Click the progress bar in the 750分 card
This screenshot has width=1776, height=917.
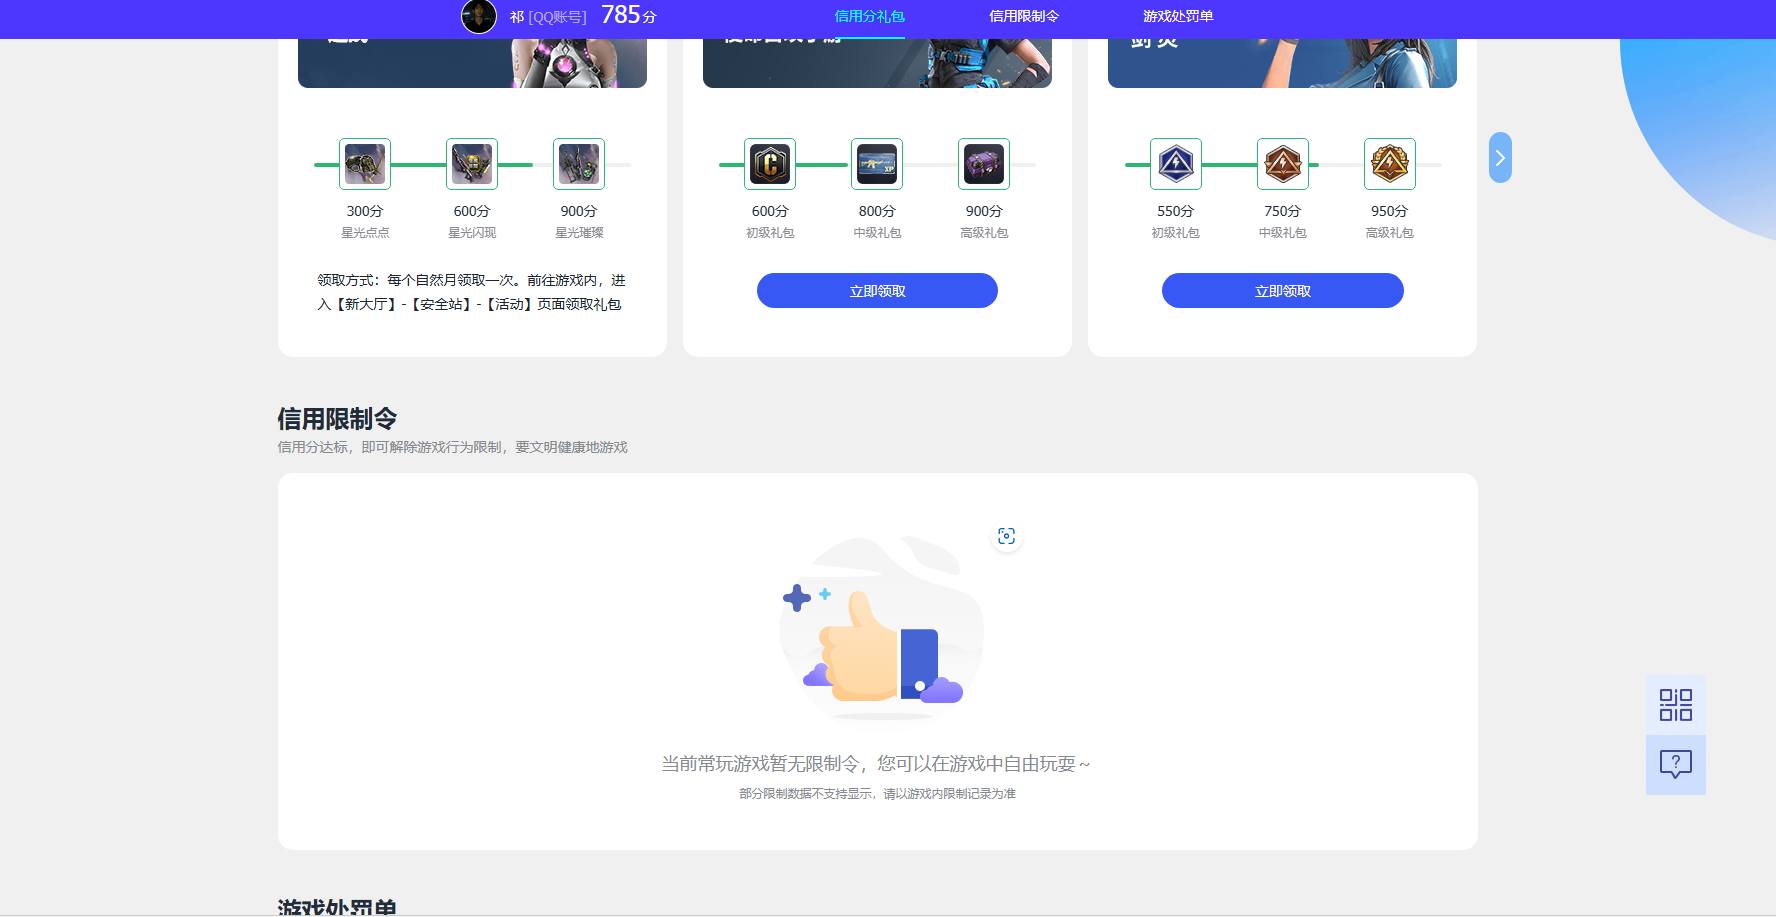pyautogui.click(x=1283, y=164)
